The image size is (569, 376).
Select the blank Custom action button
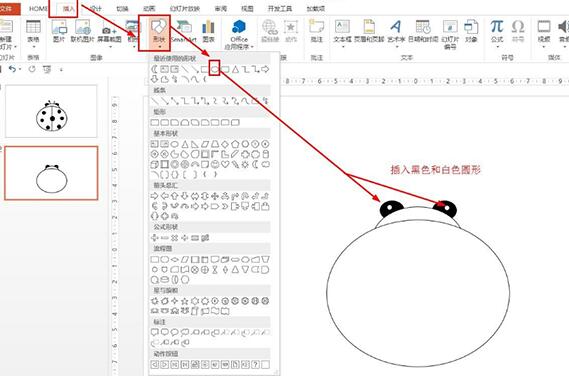[x=266, y=364]
